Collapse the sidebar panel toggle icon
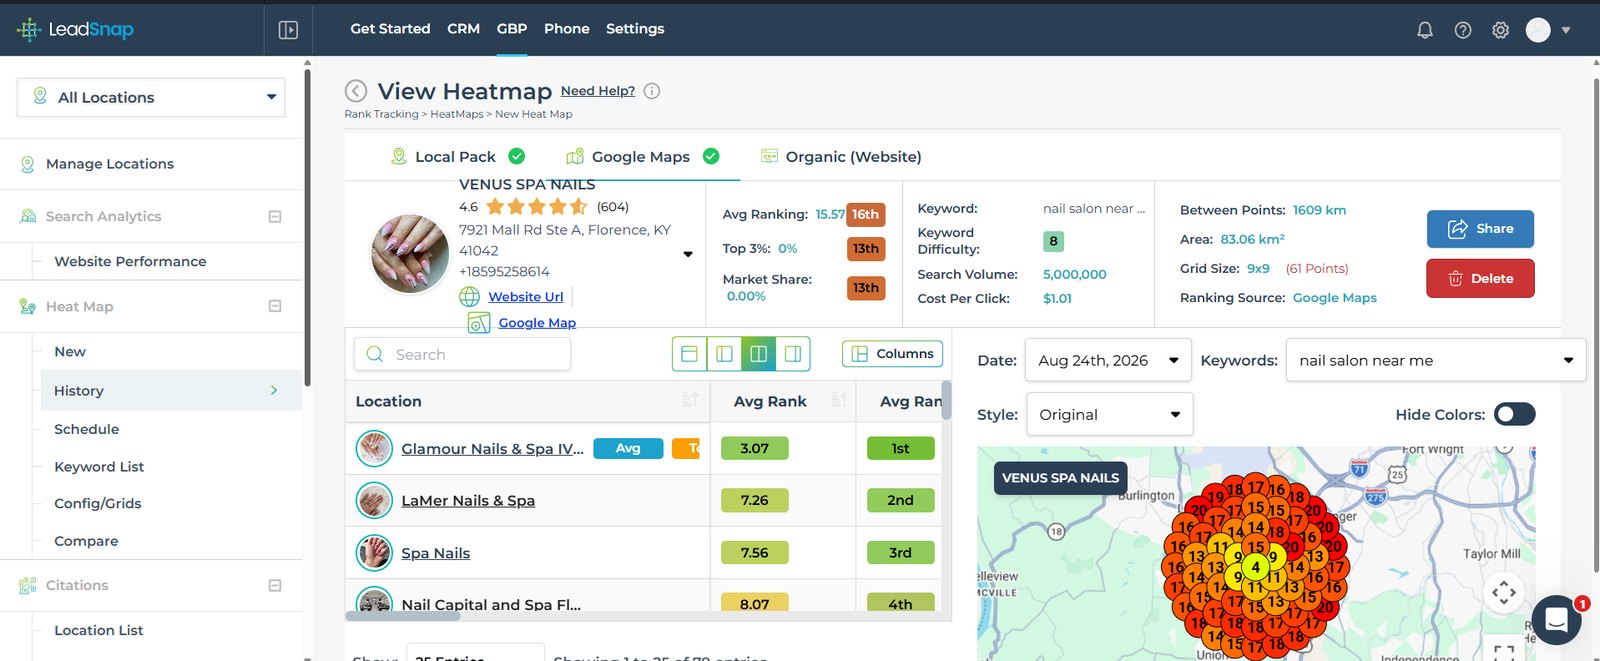Image resolution: width=1600 pixels, height=661 pixels. pos(288,30)
